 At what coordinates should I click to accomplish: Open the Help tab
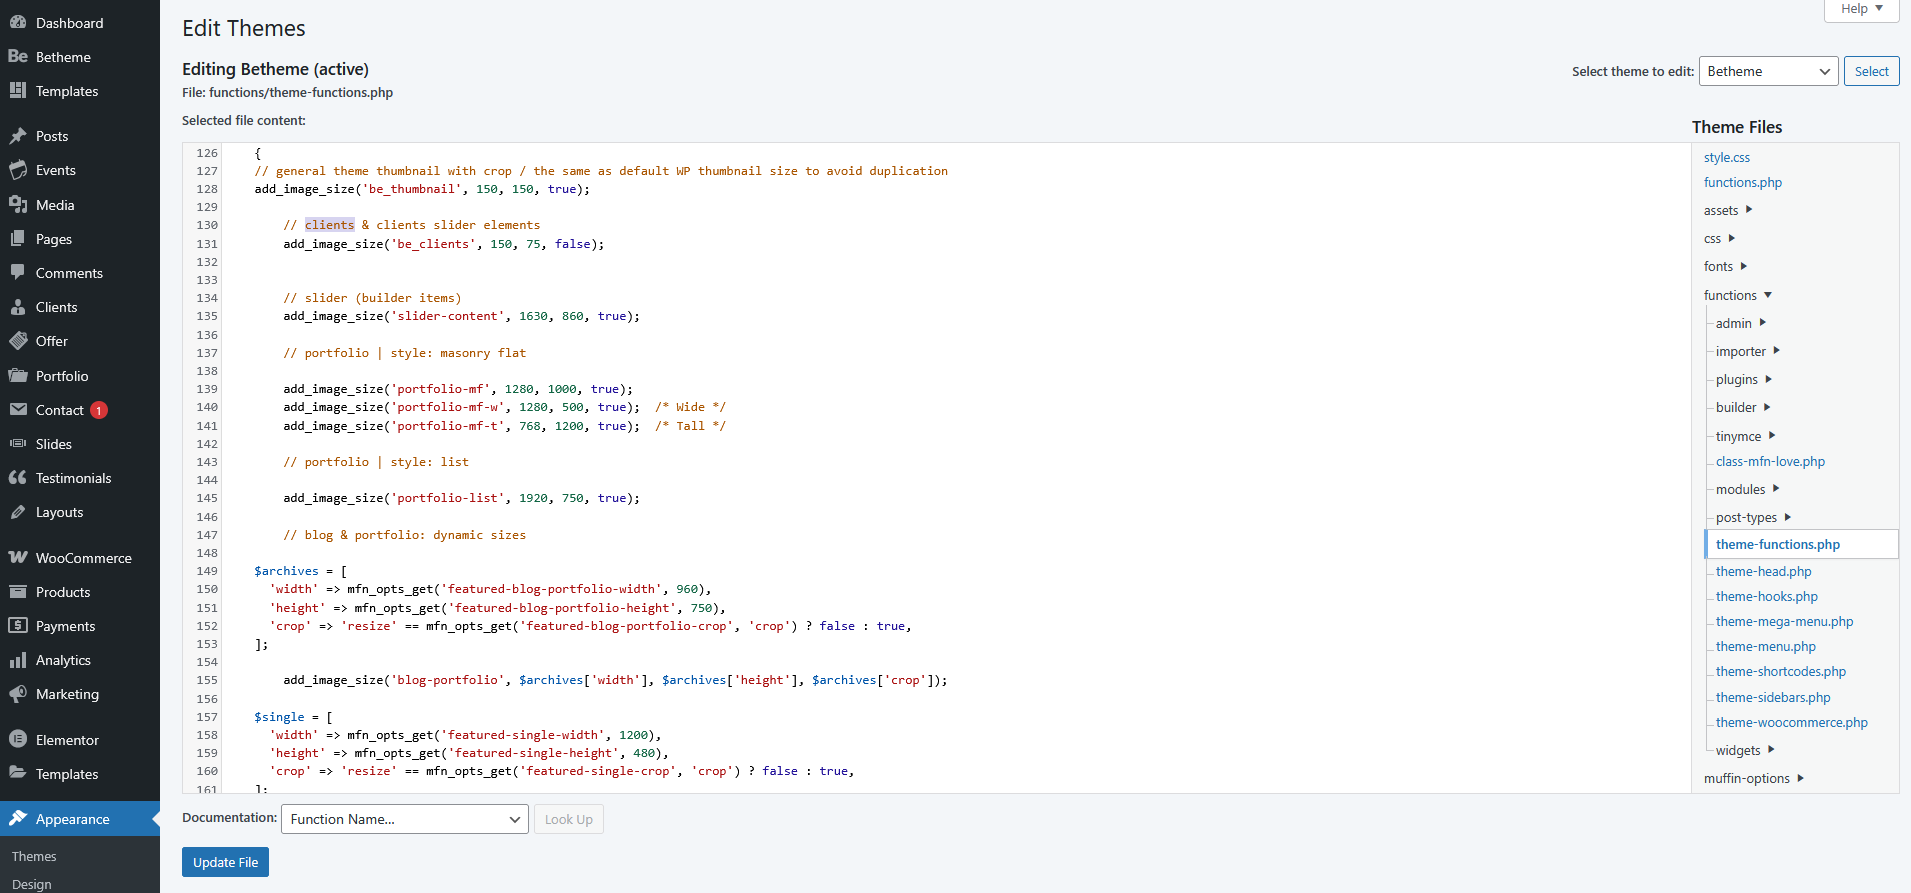pos(1861,9)
